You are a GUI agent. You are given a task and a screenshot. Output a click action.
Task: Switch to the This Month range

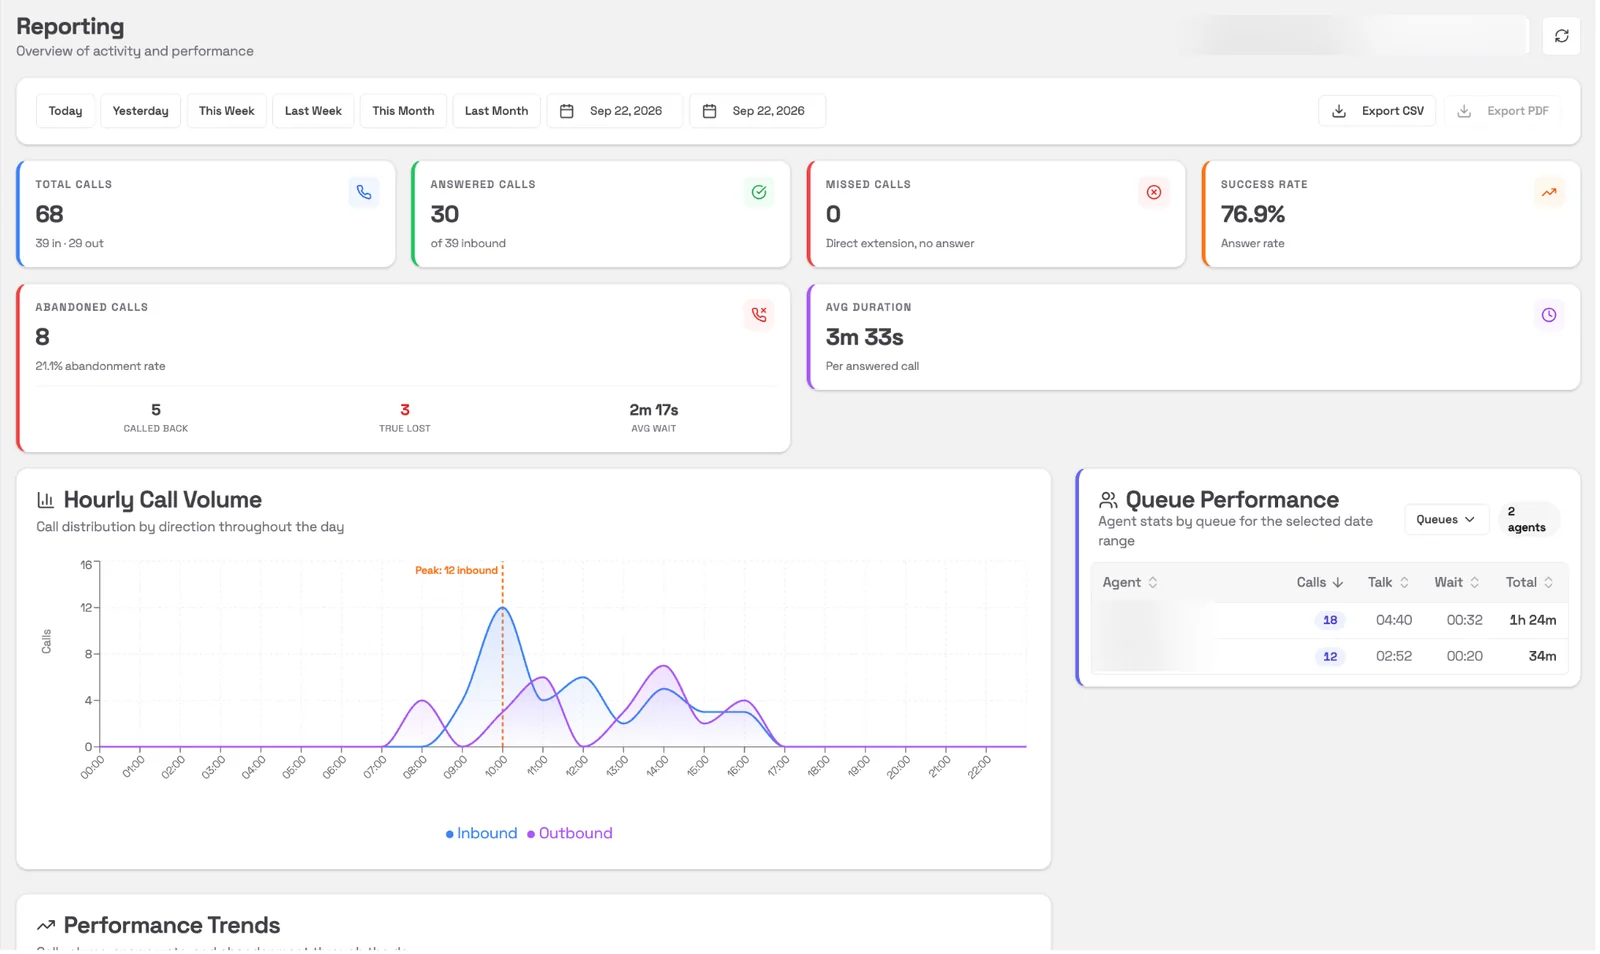click(x=403, y=111)
